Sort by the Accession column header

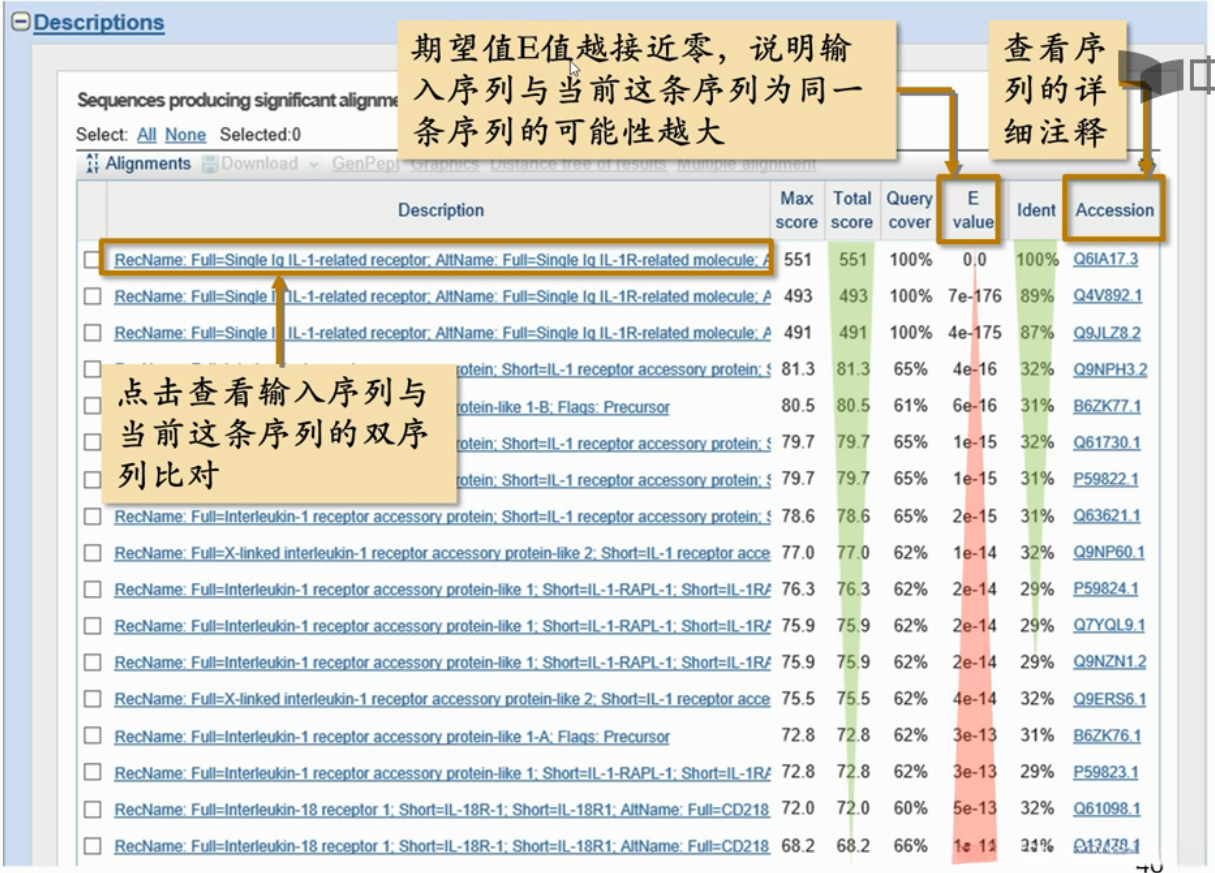[x=1115, y=210]
